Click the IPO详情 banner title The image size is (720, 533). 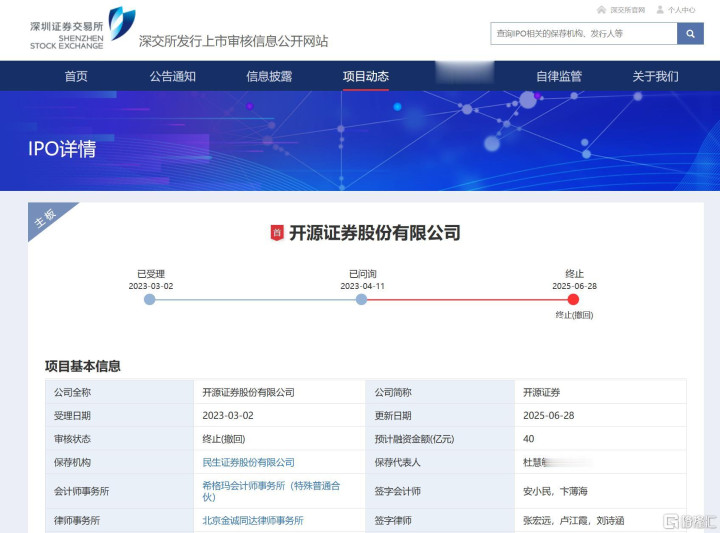(x=62, y=149)
